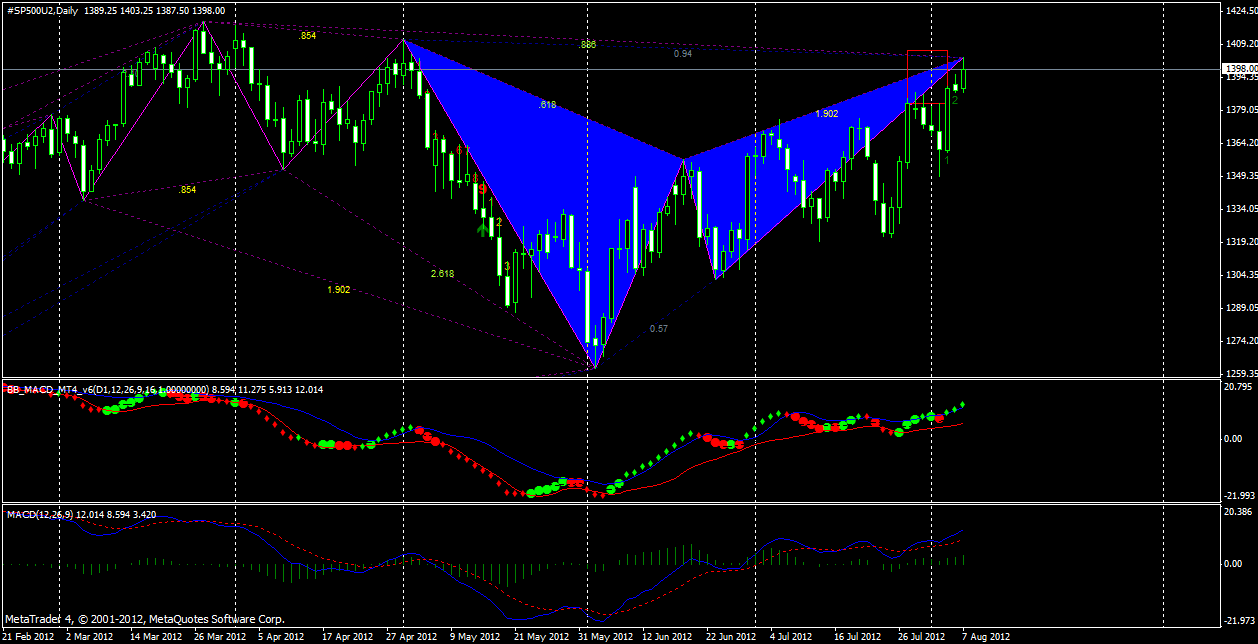The image size is (1258, 644).
Task: Click the green up arrow signal marker
Action: [x=483, y=230]
